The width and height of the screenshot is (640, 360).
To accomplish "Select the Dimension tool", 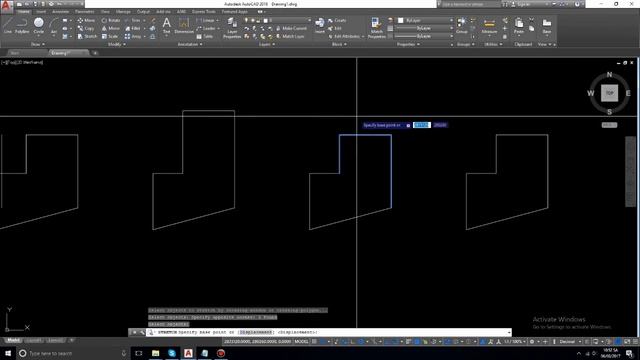I will [184, 25].
